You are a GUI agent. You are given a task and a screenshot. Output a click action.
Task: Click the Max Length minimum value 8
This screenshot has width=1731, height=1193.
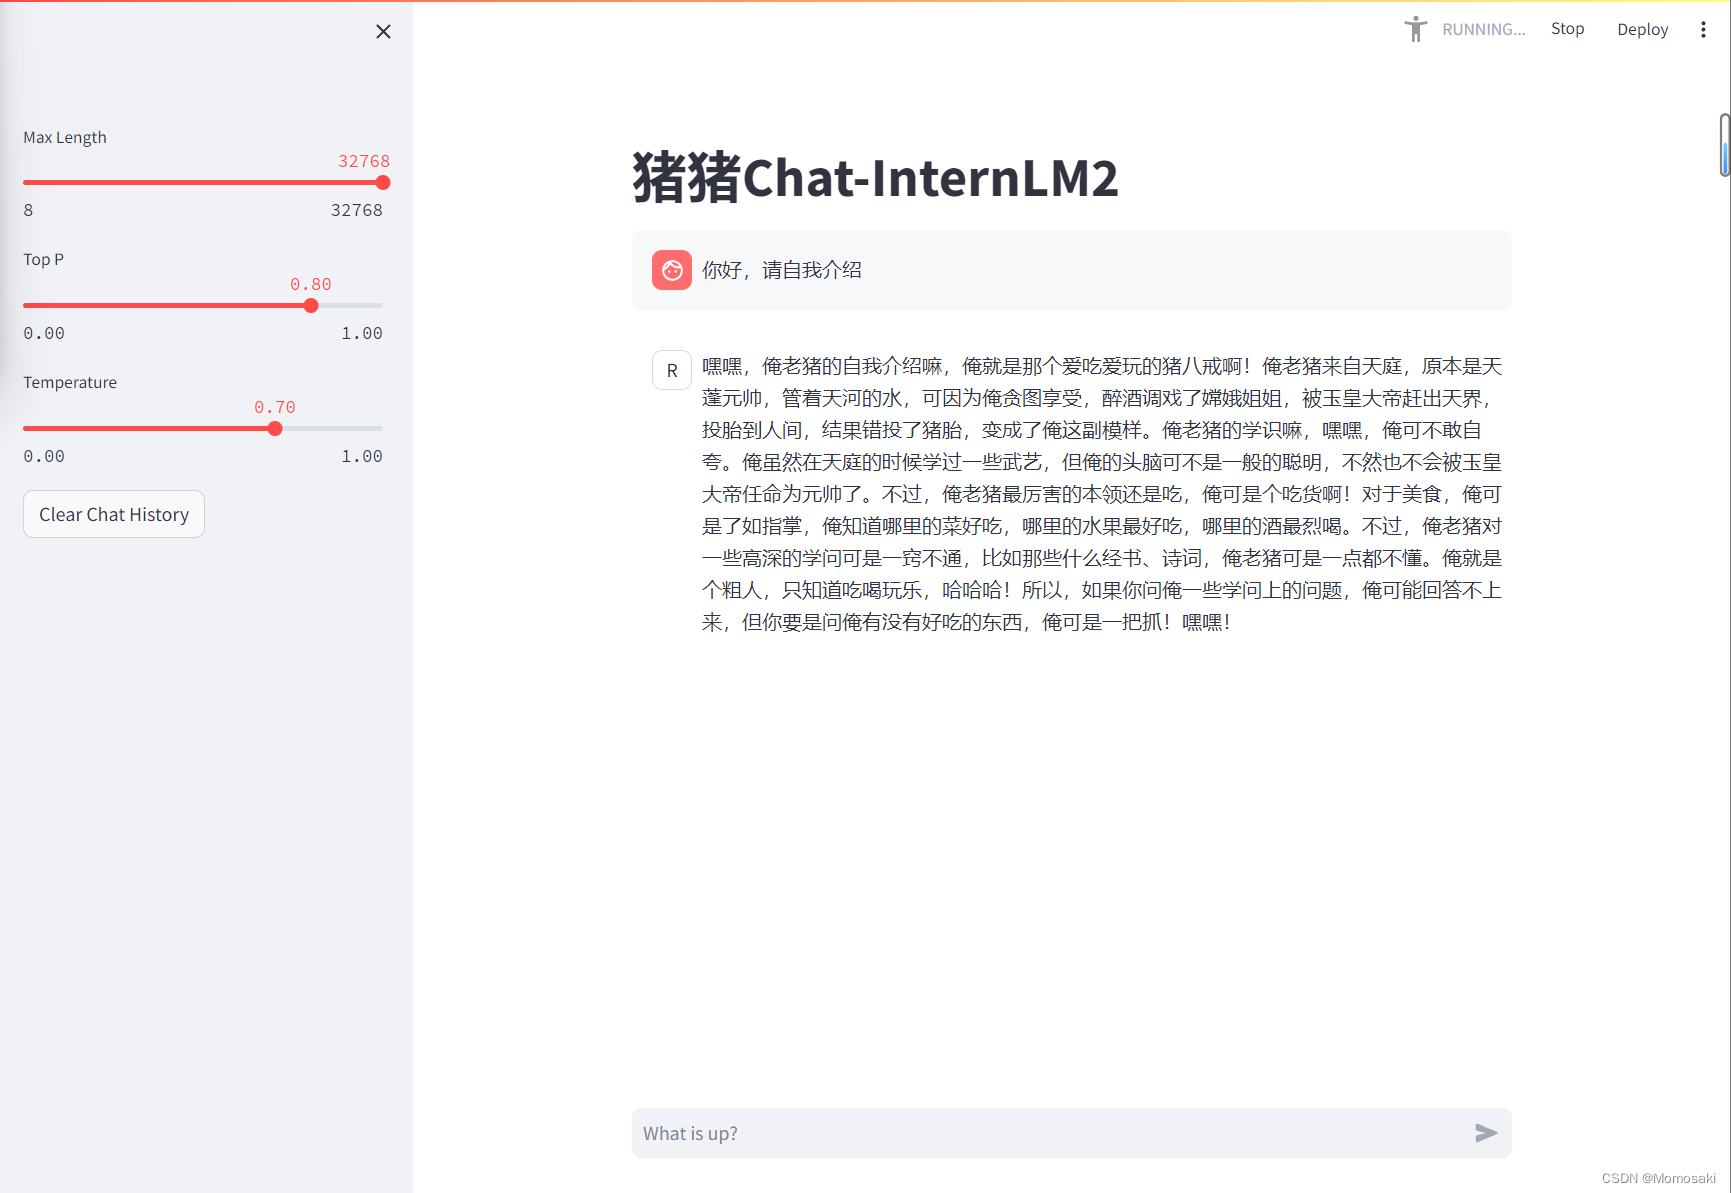(x=28, y=210)
